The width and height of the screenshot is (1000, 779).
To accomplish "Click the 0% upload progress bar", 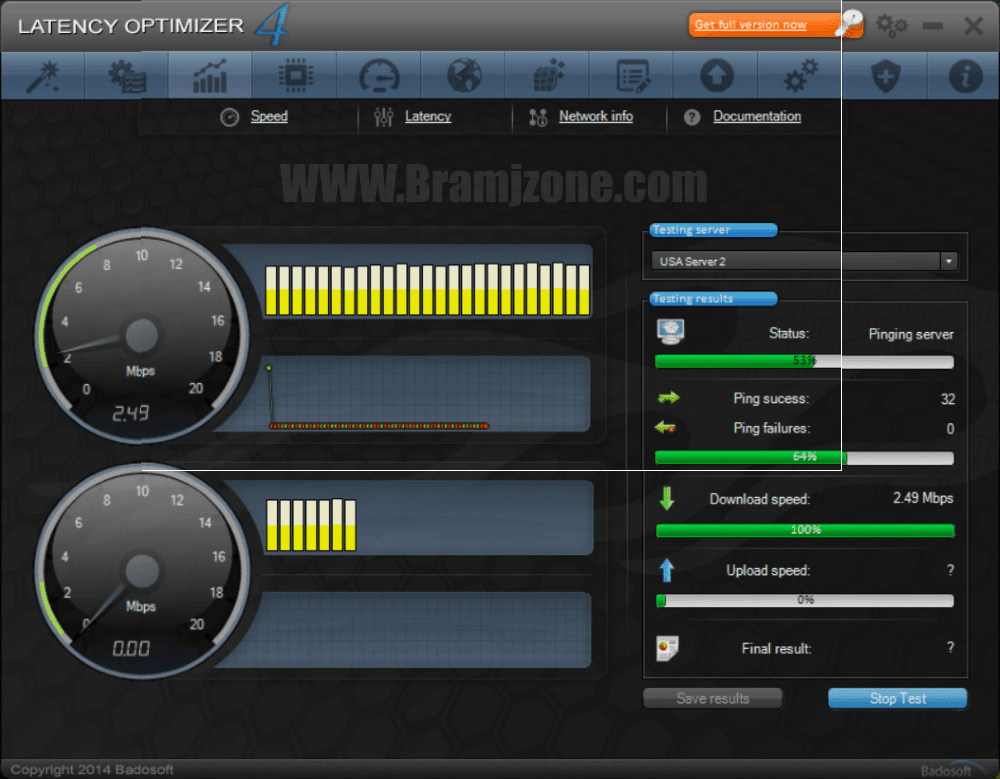I will [x=805, y=600].
